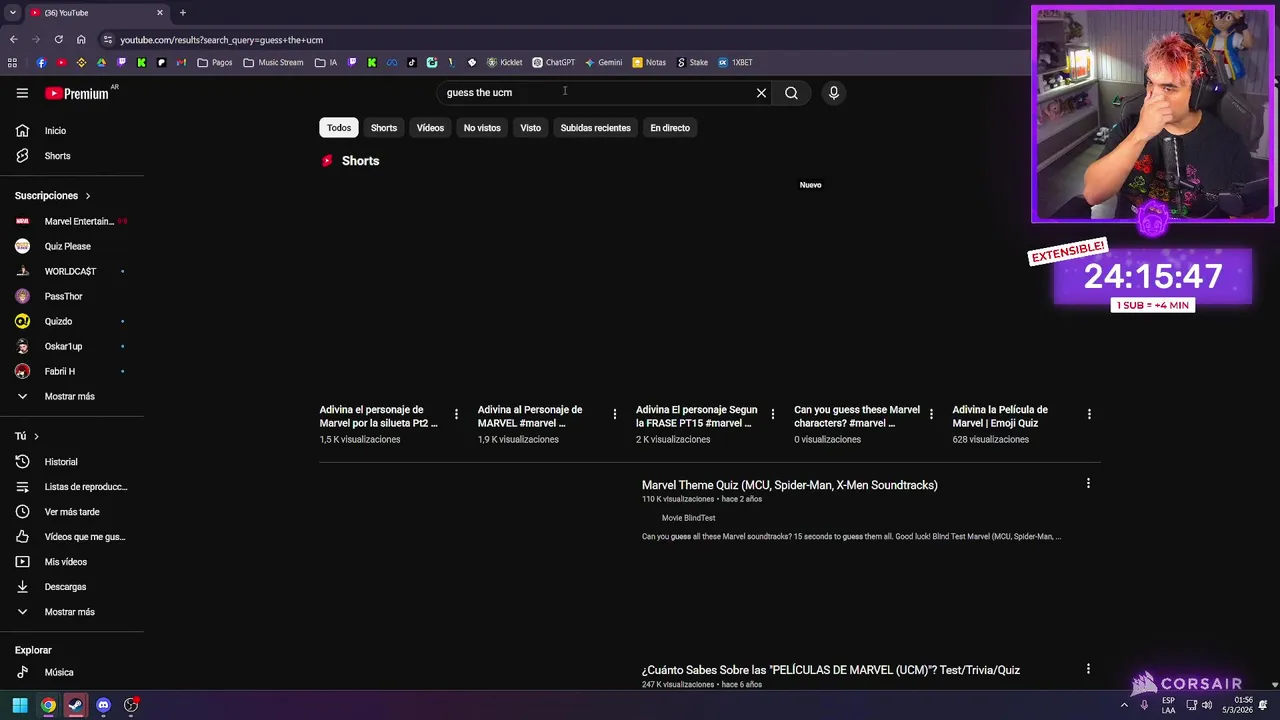Select the Shorts filter chip
Viewport: 1280px width, 720px height.
[384, 128]
